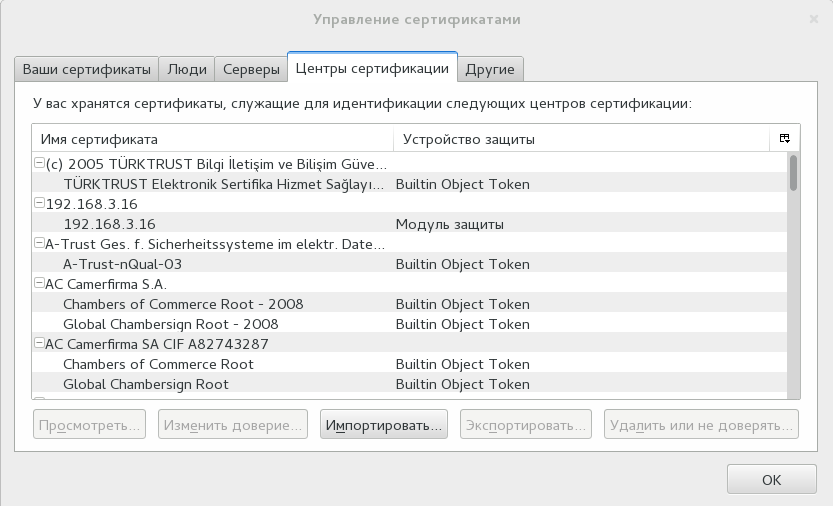The height and width of the screenshot is (506, 833).
Task: Collapse the AC Camerfirma SA CIF A82743287 group
Action: 39,343
